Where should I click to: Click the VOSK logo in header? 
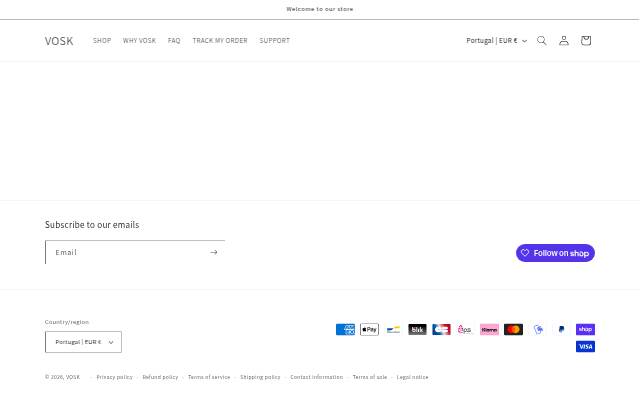(x=59, y=41)
